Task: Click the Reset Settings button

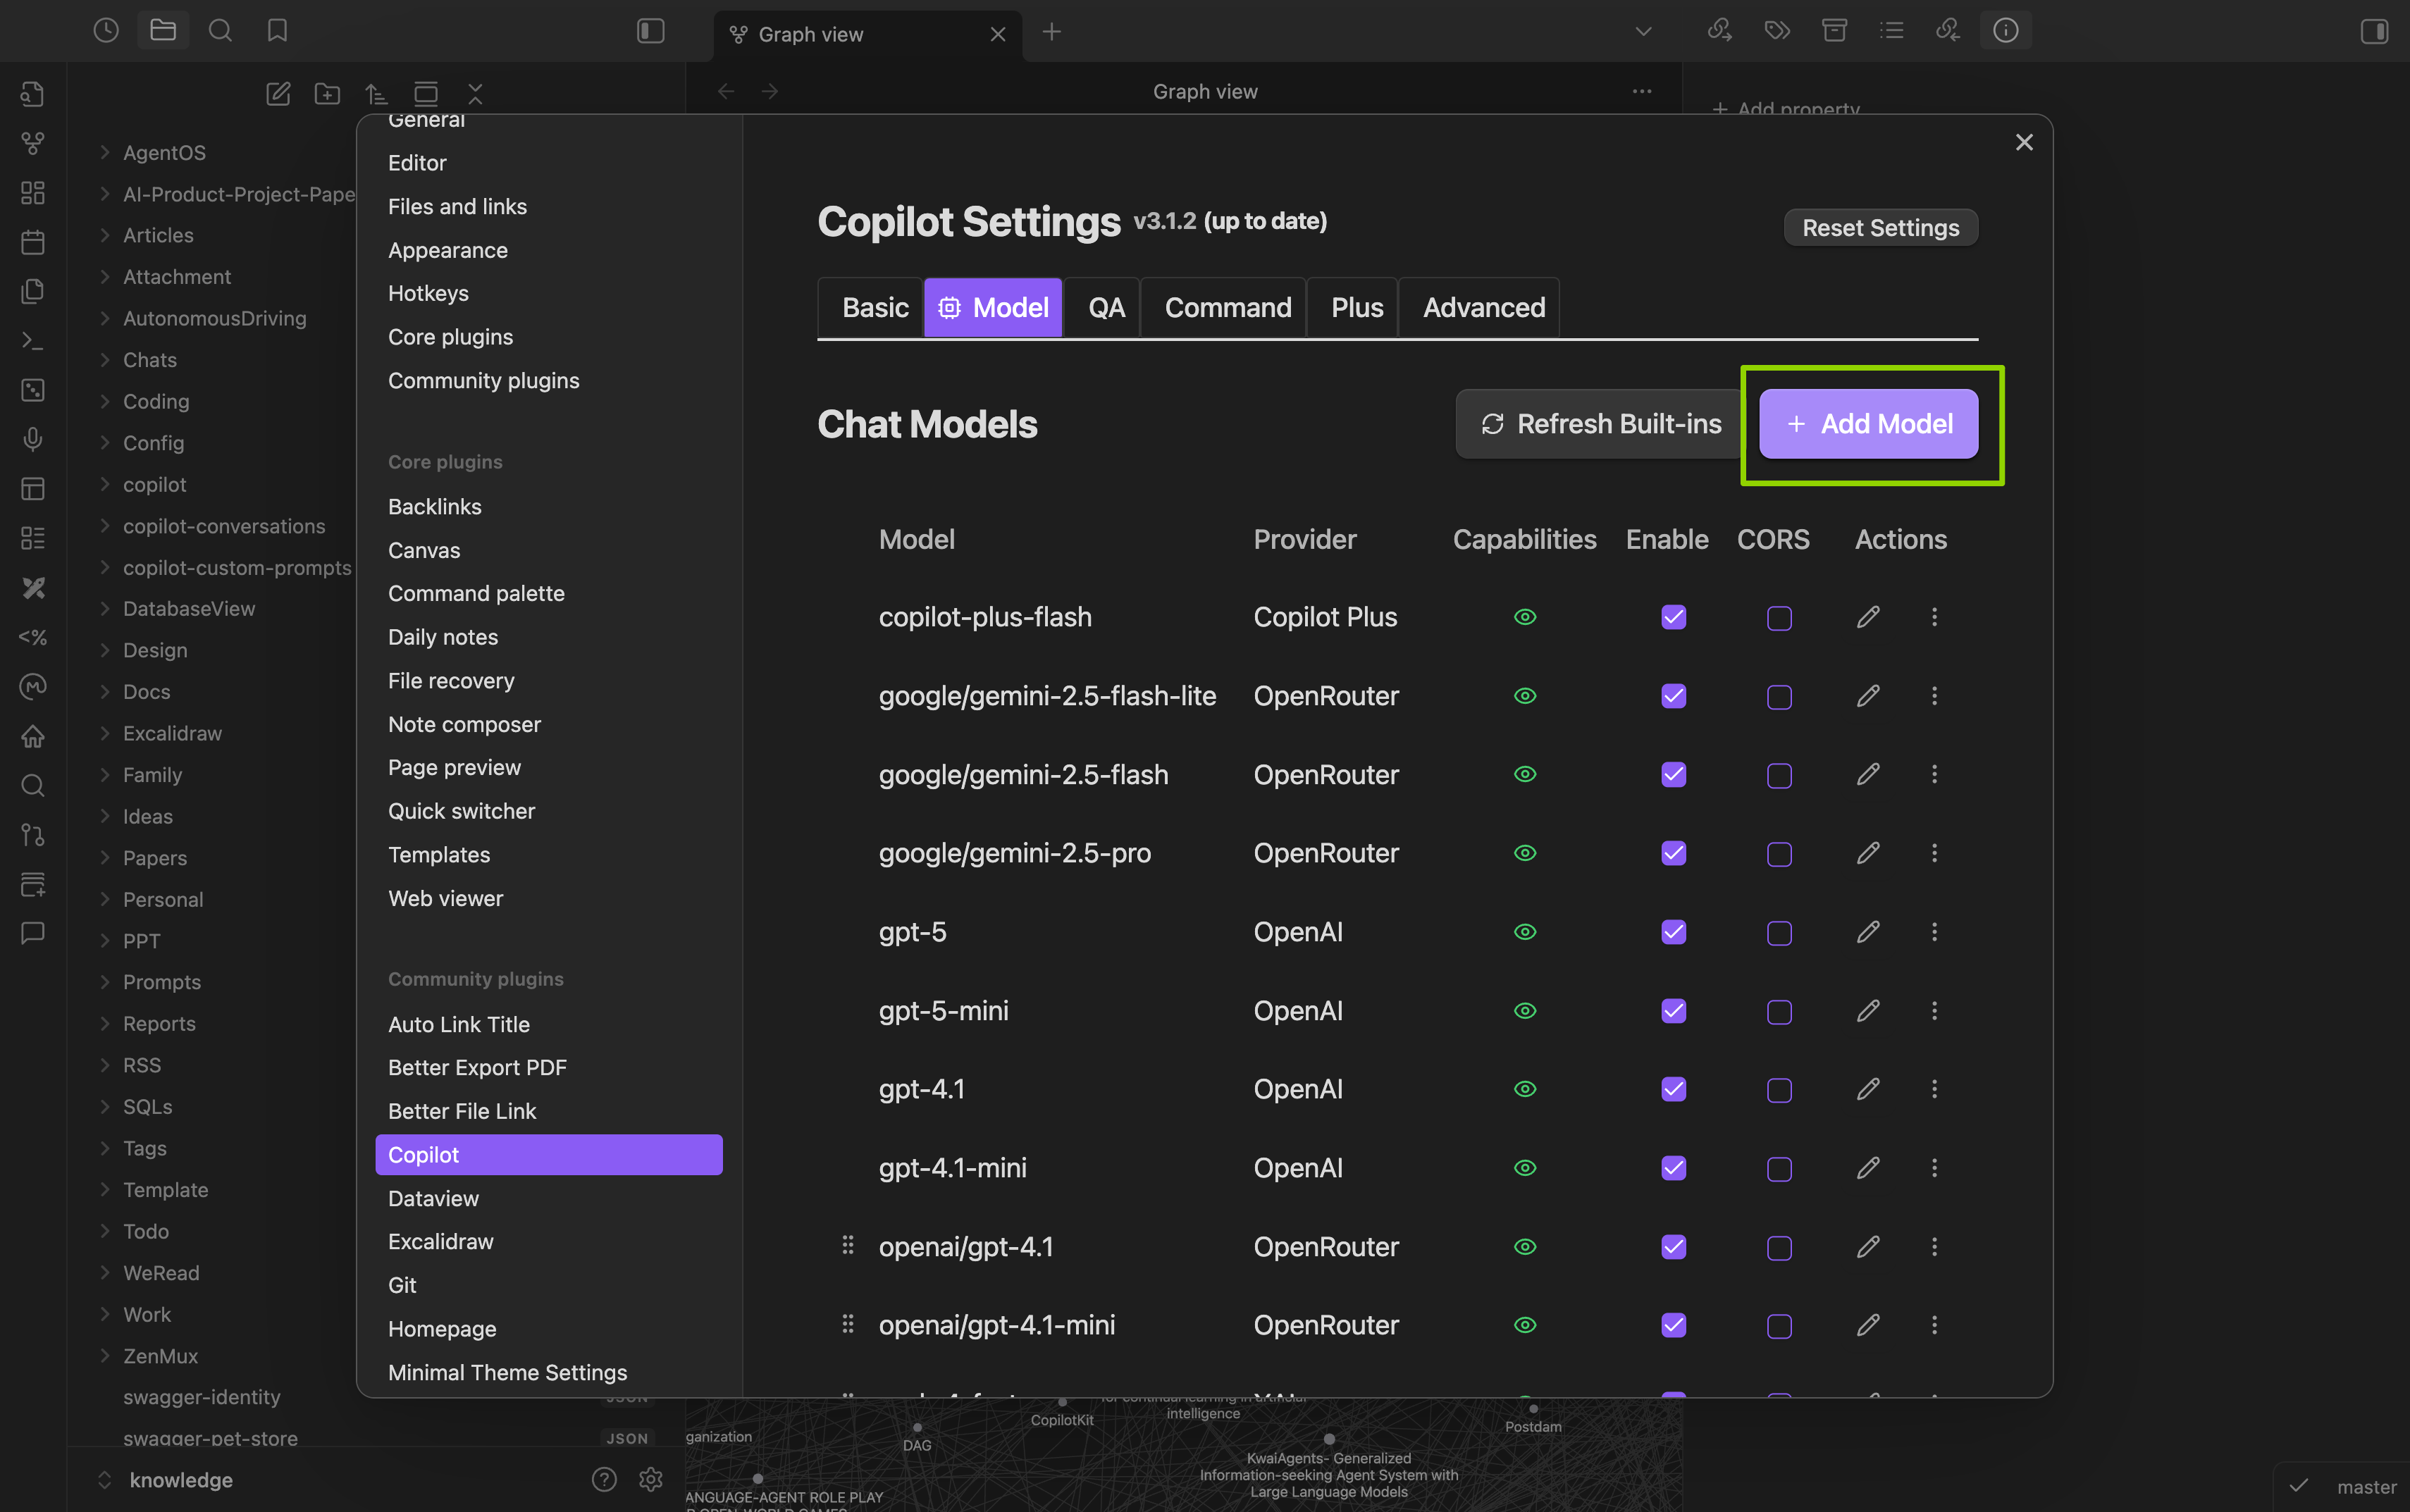Action: [x=1880, y=228]
